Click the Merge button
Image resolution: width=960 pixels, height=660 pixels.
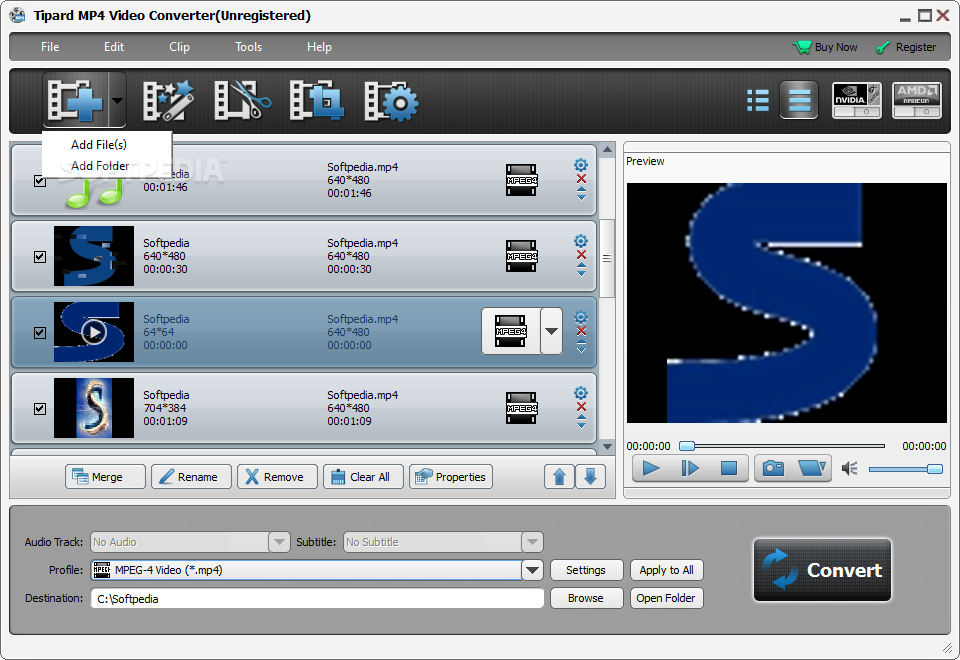(105, 476)
